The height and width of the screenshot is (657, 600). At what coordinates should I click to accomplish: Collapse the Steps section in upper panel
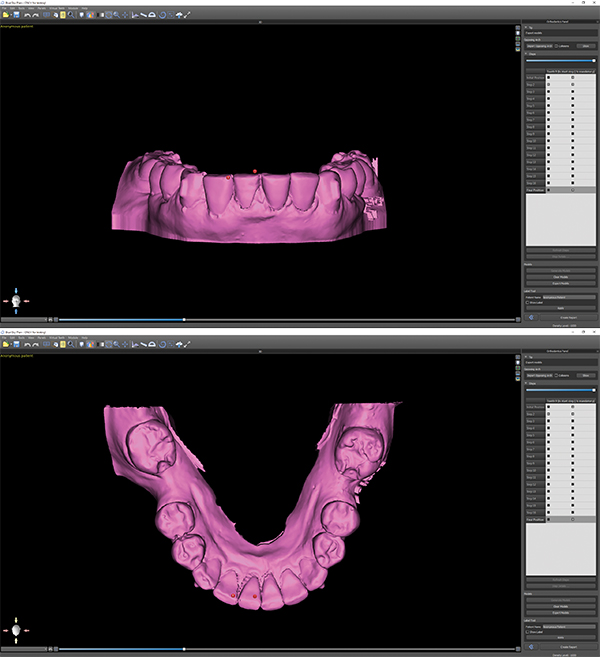(527, 55)
